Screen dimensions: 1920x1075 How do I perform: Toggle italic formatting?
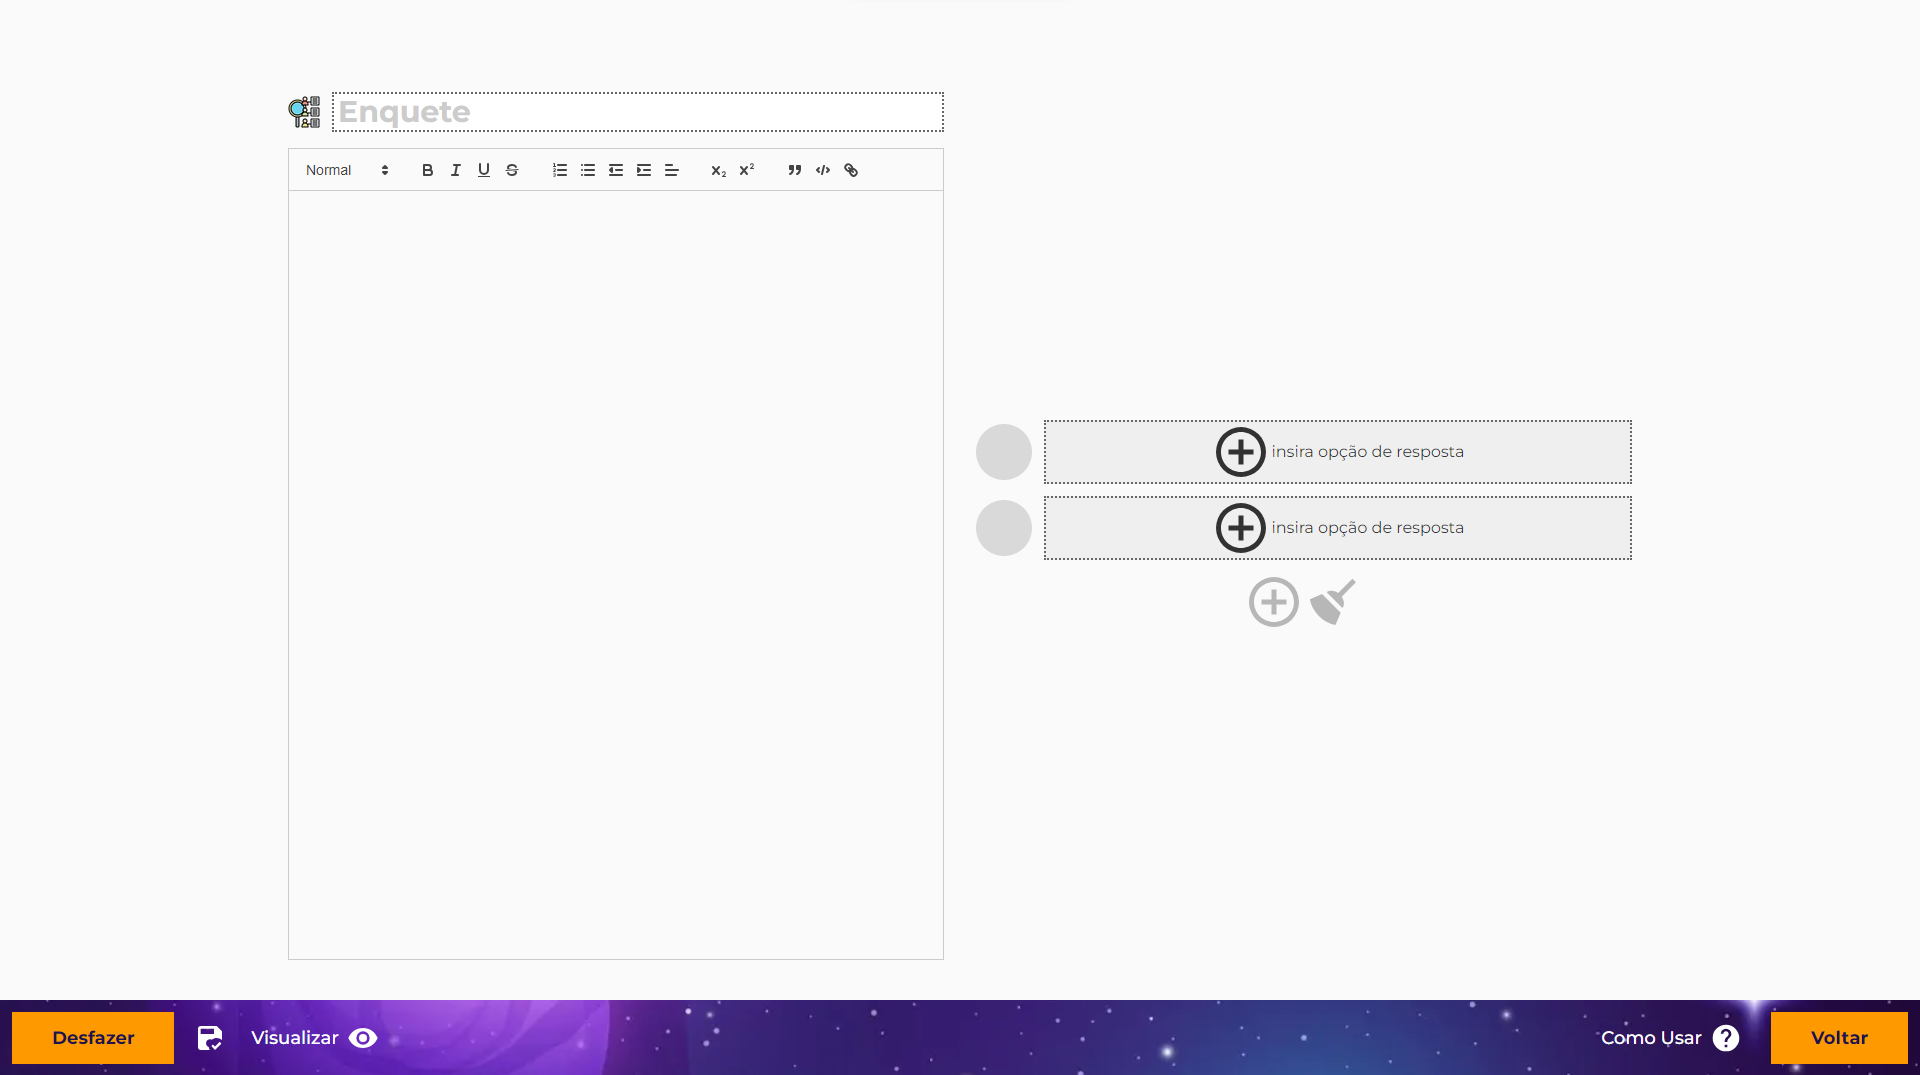pyautogui.click(x=455, y=170)
